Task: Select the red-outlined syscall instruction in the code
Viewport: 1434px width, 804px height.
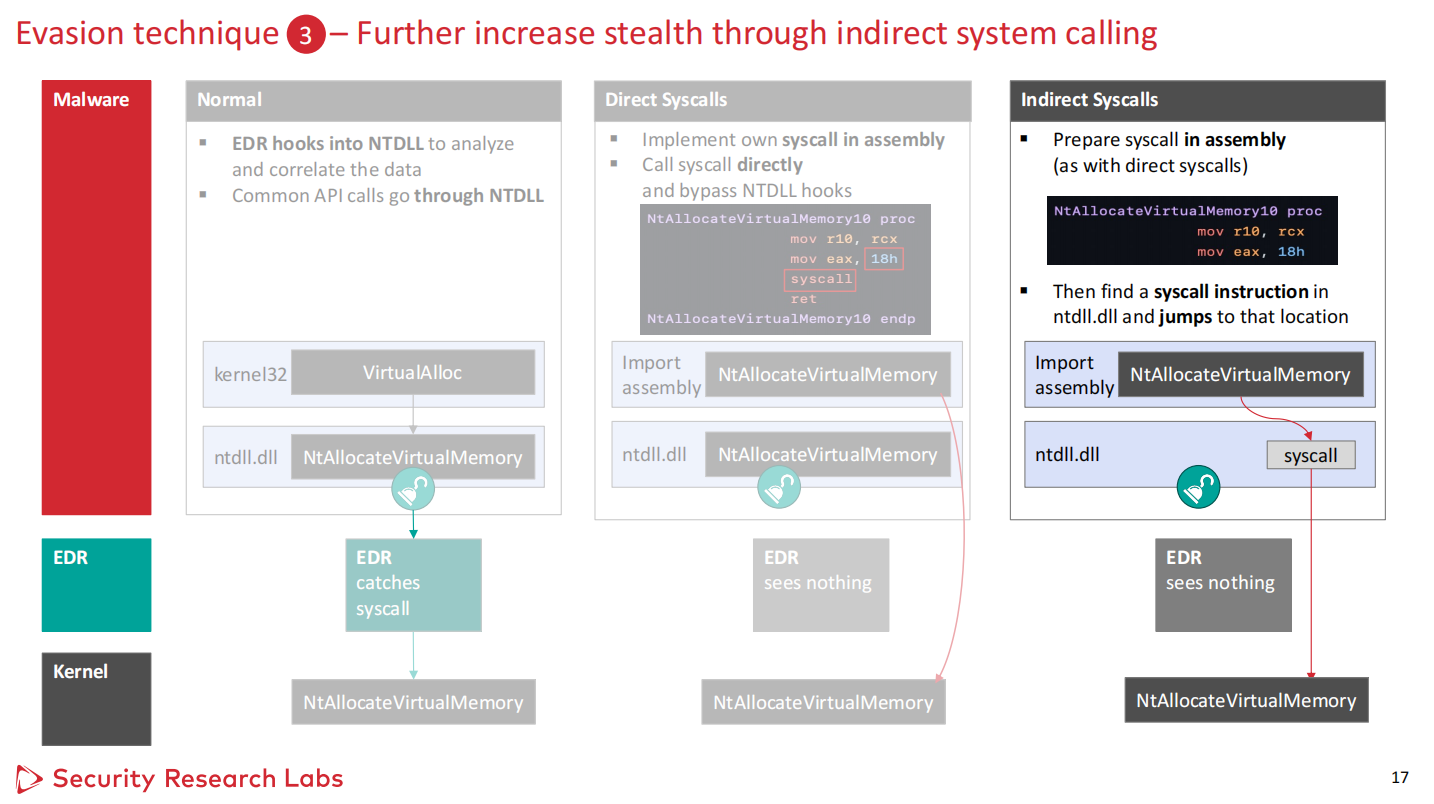Action: [821, 279]
